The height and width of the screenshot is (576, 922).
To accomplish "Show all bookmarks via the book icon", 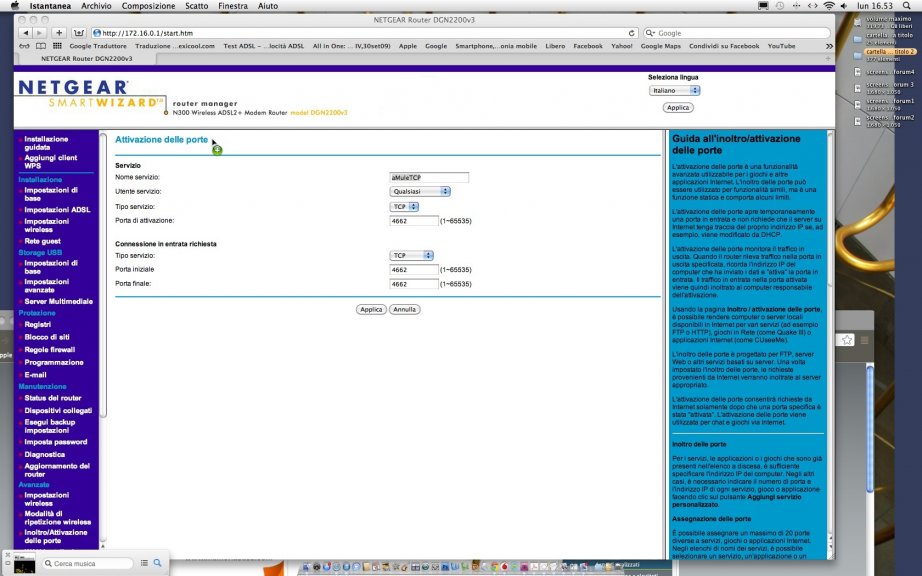I will click(41, 46).
